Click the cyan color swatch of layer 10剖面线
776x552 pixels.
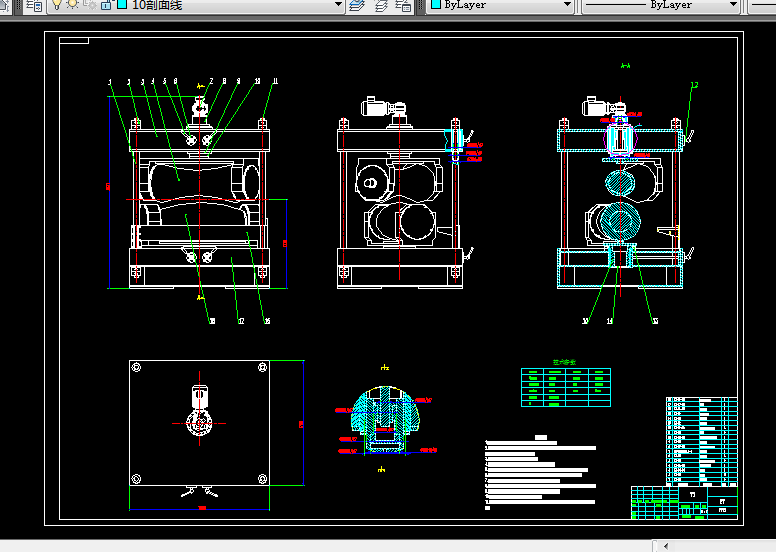(122, 4)
